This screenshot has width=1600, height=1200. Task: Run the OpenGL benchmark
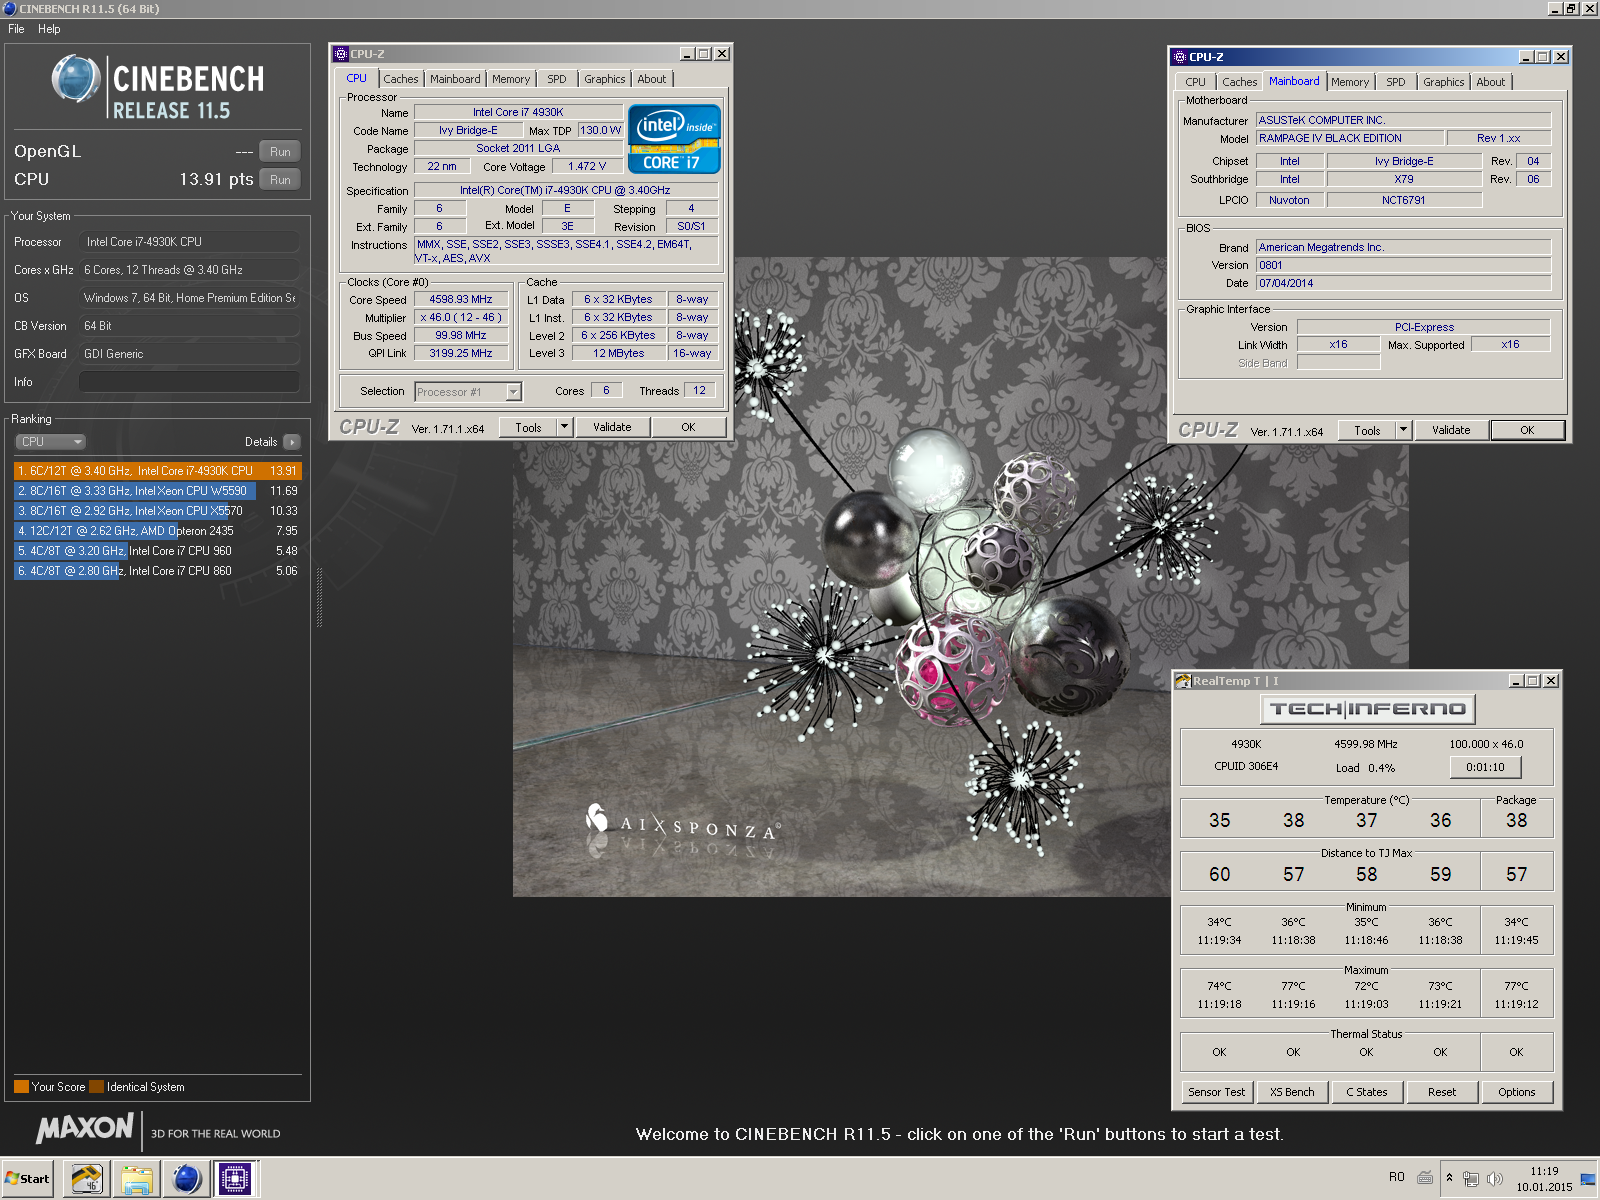(280, 152)
